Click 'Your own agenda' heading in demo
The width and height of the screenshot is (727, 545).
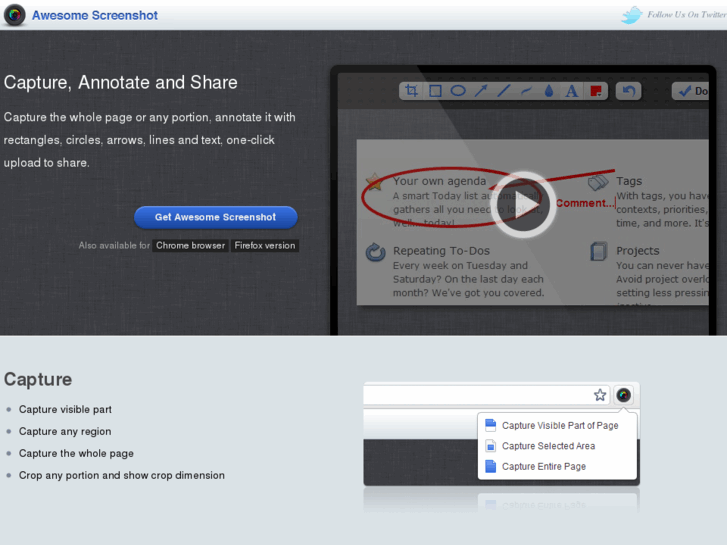tap(440, 181)
